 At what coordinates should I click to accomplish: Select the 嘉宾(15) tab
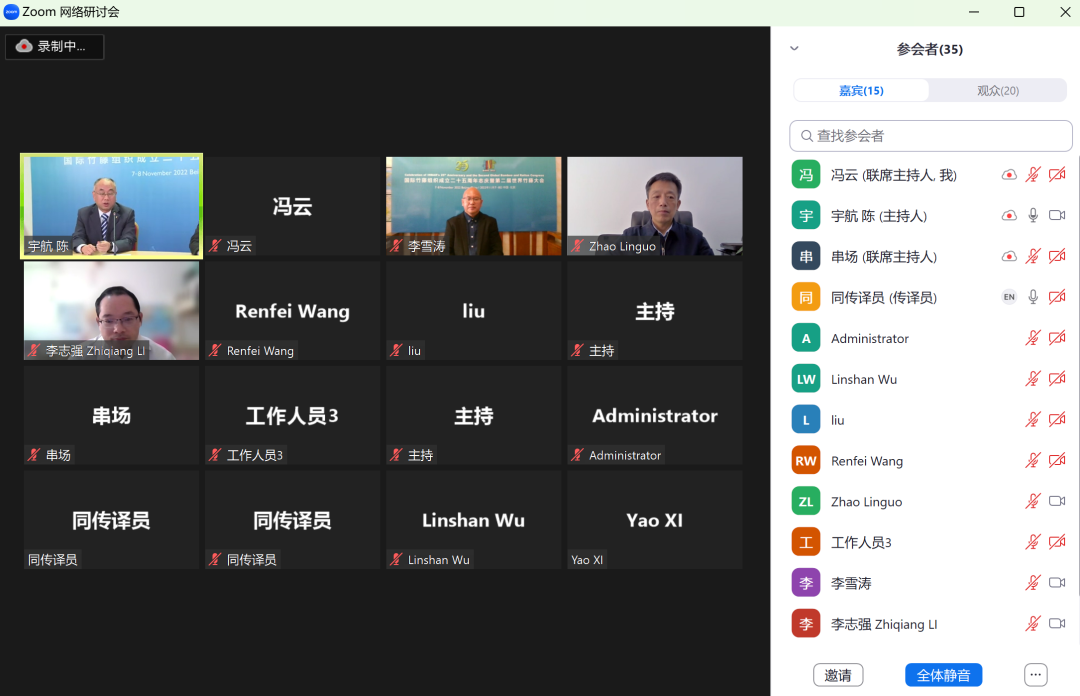pyautogui.click(x=861, y=89)
